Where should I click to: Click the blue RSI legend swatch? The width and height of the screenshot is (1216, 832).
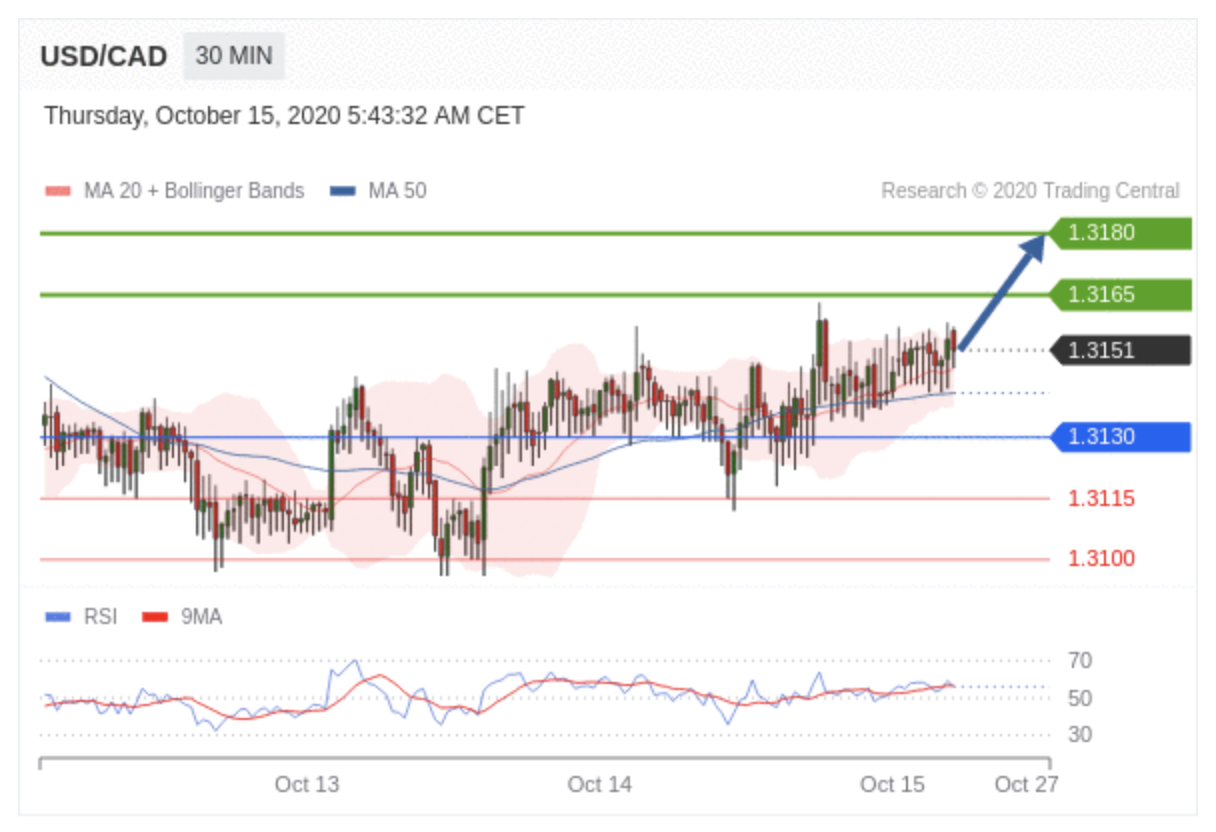pyautogui.click(x=58, y=617)
